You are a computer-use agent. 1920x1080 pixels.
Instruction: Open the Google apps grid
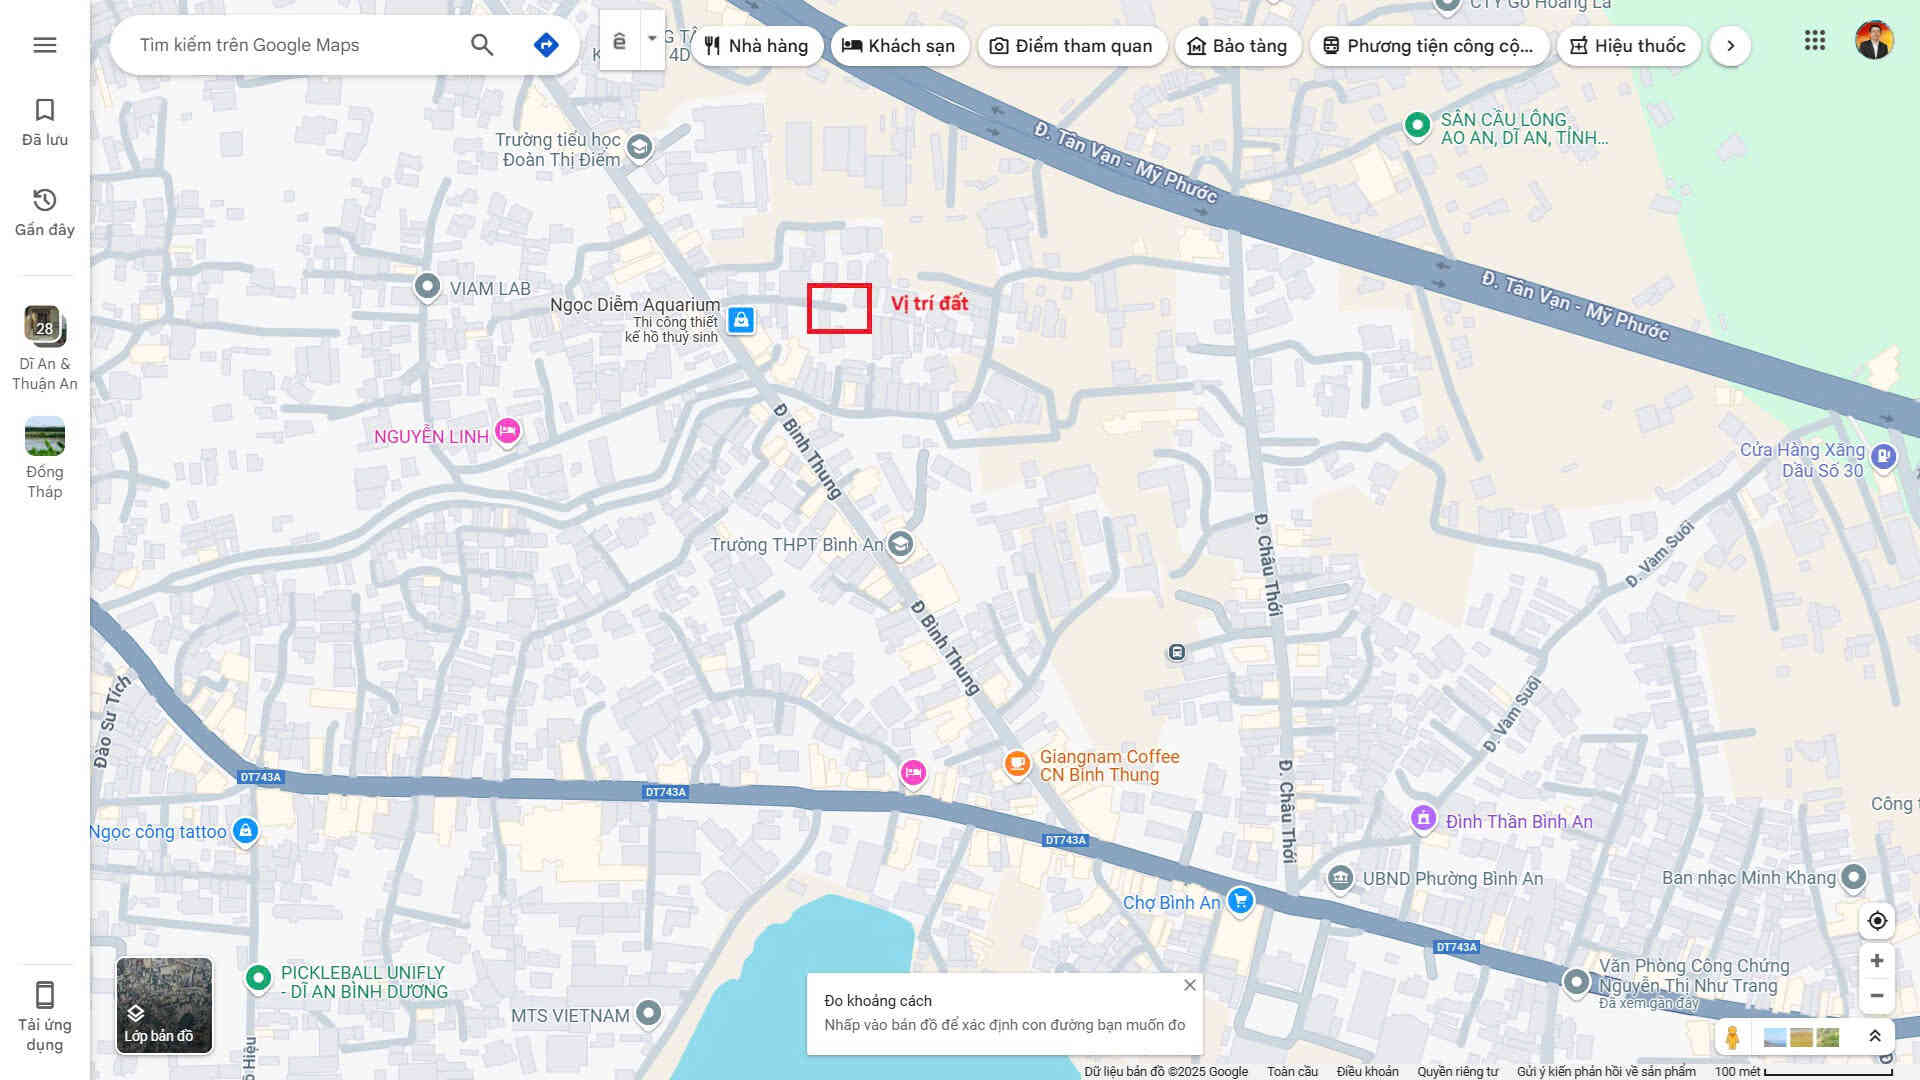(1815, 41)
